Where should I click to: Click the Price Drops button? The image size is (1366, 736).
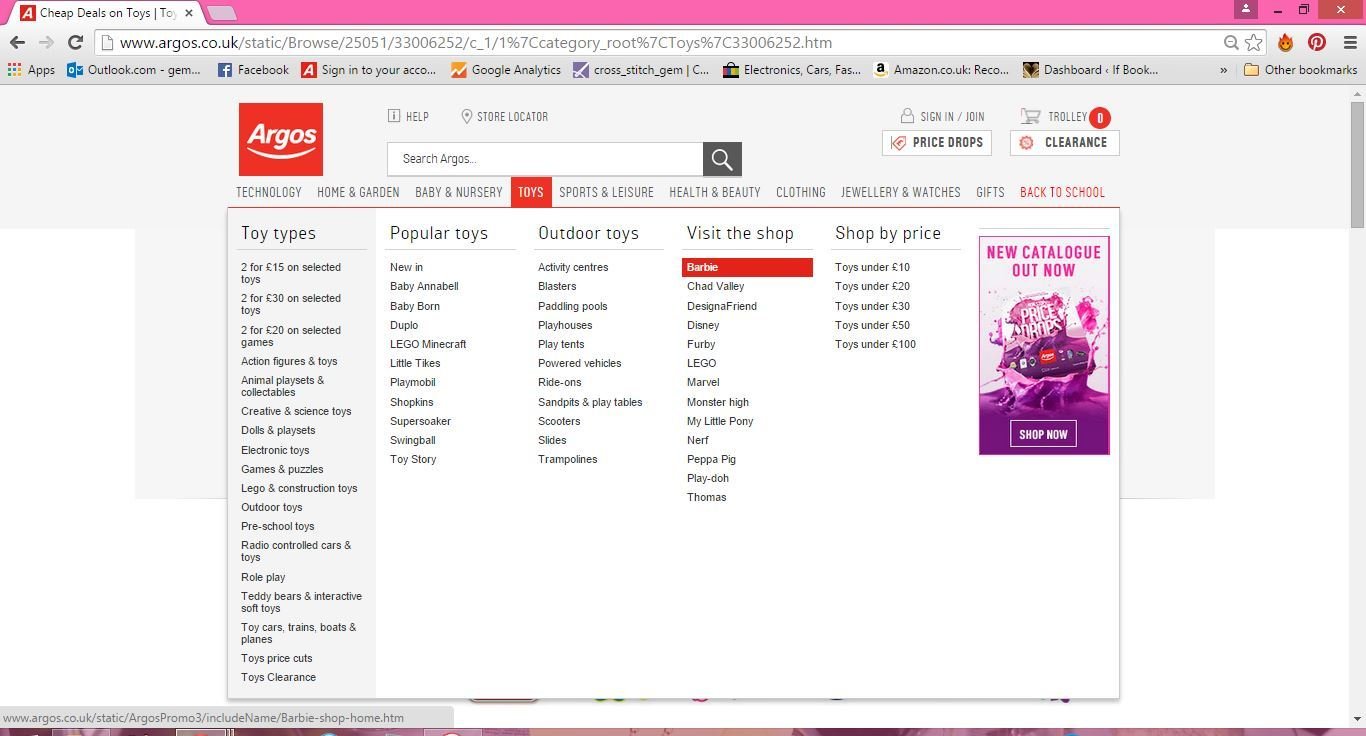point(937,143)
